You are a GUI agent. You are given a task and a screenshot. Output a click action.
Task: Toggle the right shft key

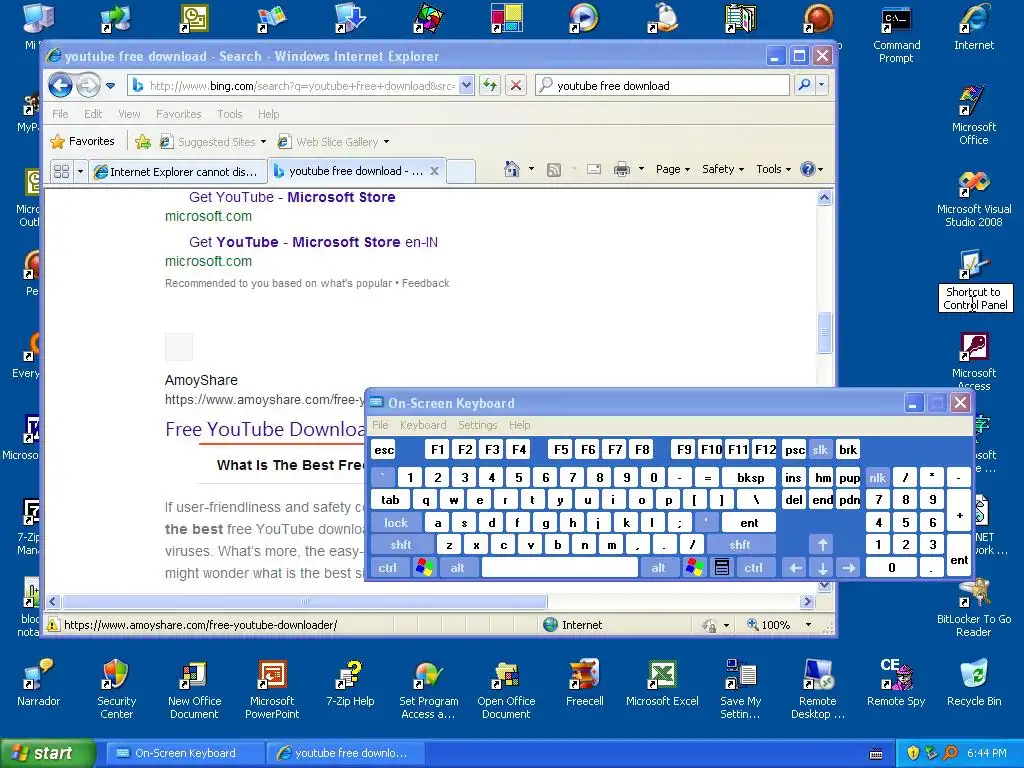[740, 545]
